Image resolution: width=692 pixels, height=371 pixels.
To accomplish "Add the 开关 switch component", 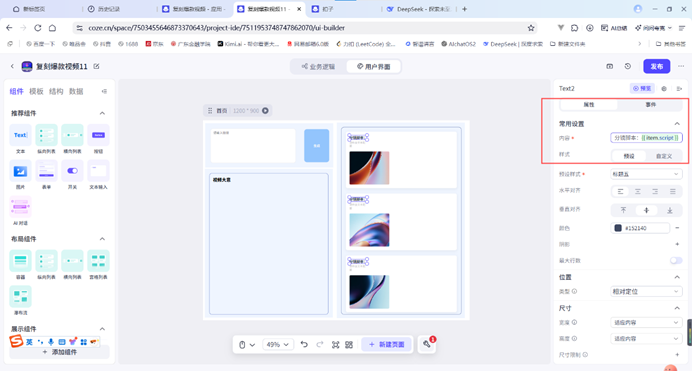I will point(72,171).
